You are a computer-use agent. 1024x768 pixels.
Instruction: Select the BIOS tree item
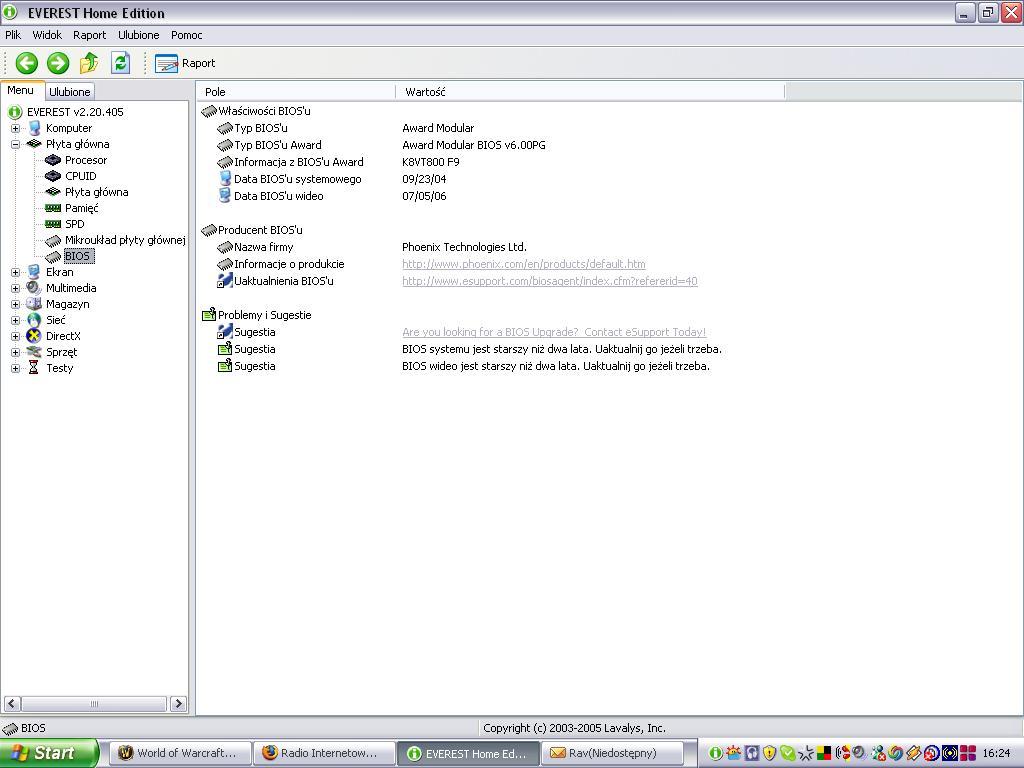(x=77, y=256)
